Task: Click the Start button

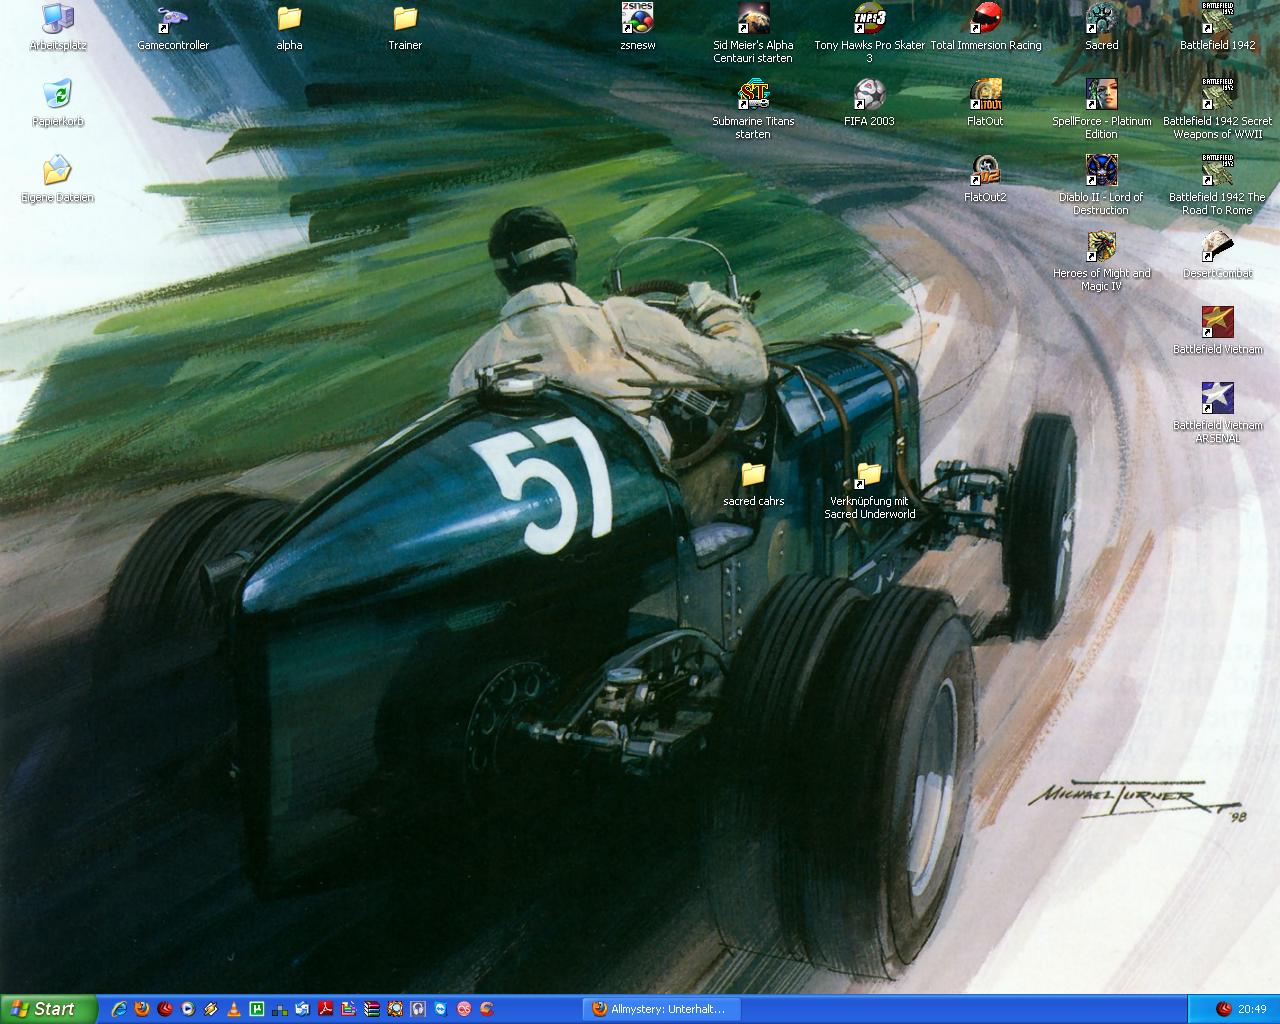Action: [x=49, y=1009]
